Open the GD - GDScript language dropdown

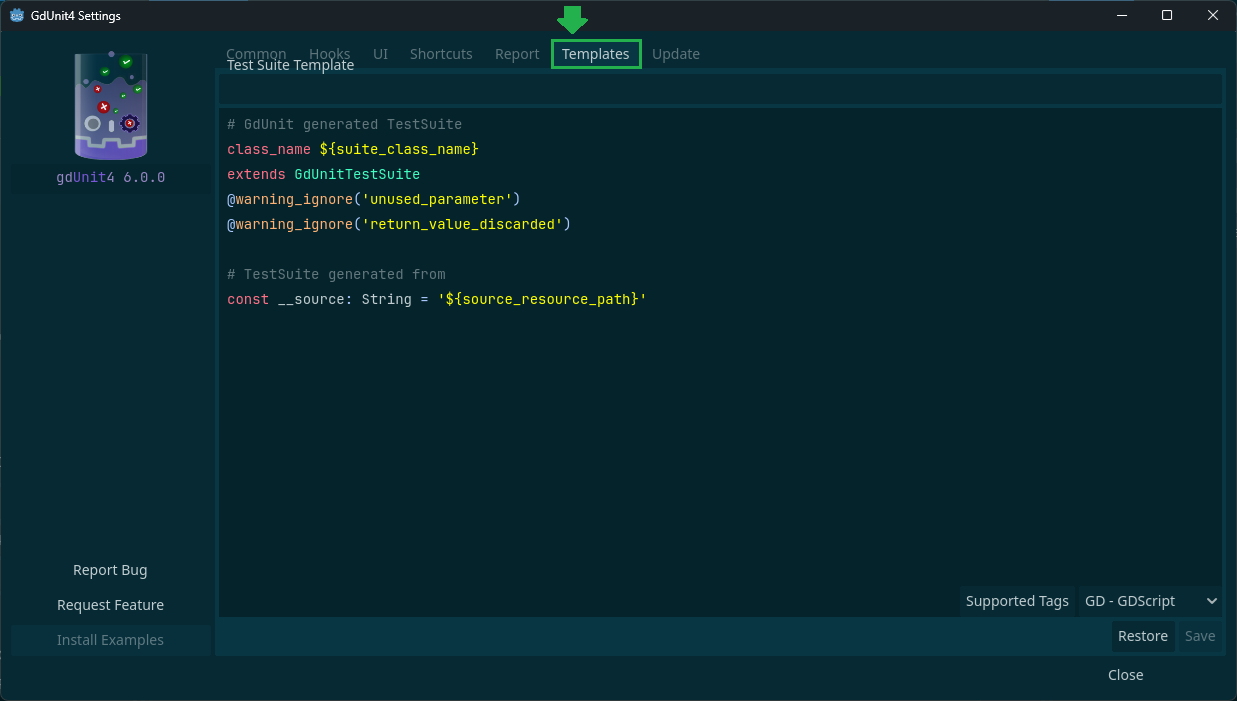point(1149,601)
